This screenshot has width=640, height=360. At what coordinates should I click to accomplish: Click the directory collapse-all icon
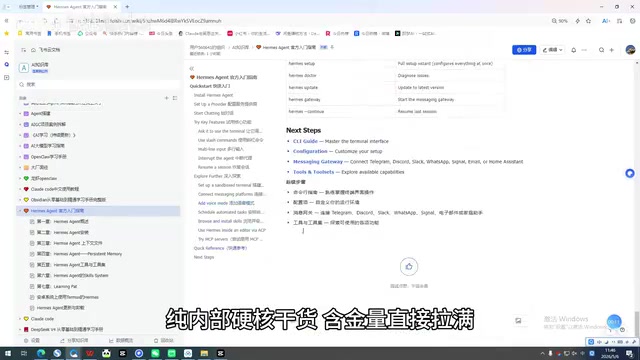(x=175, y=98)
